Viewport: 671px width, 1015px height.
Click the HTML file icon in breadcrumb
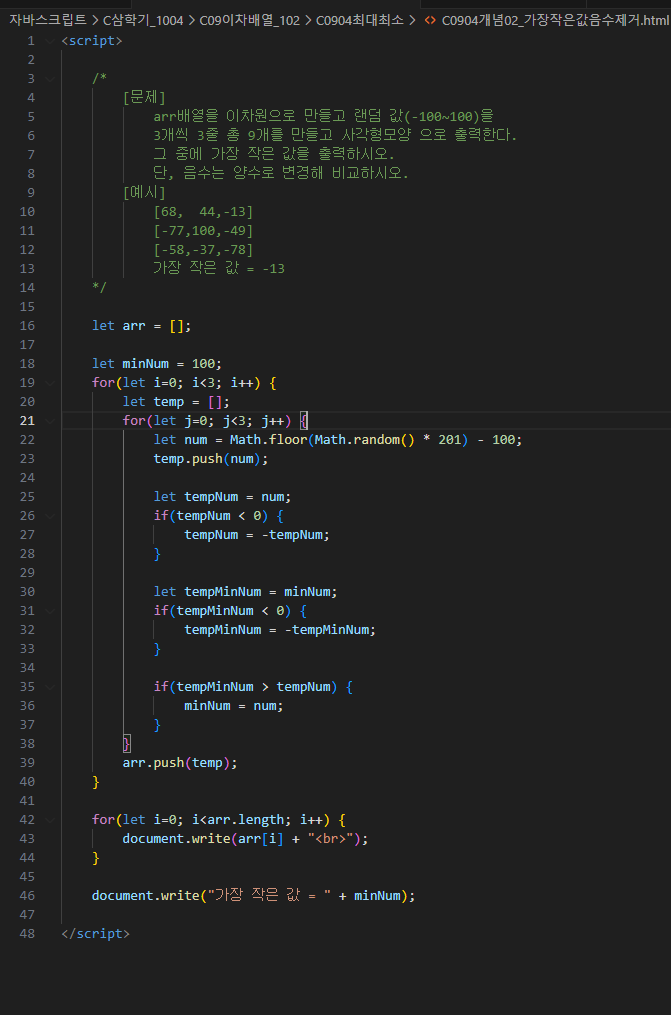click(430, 21)
